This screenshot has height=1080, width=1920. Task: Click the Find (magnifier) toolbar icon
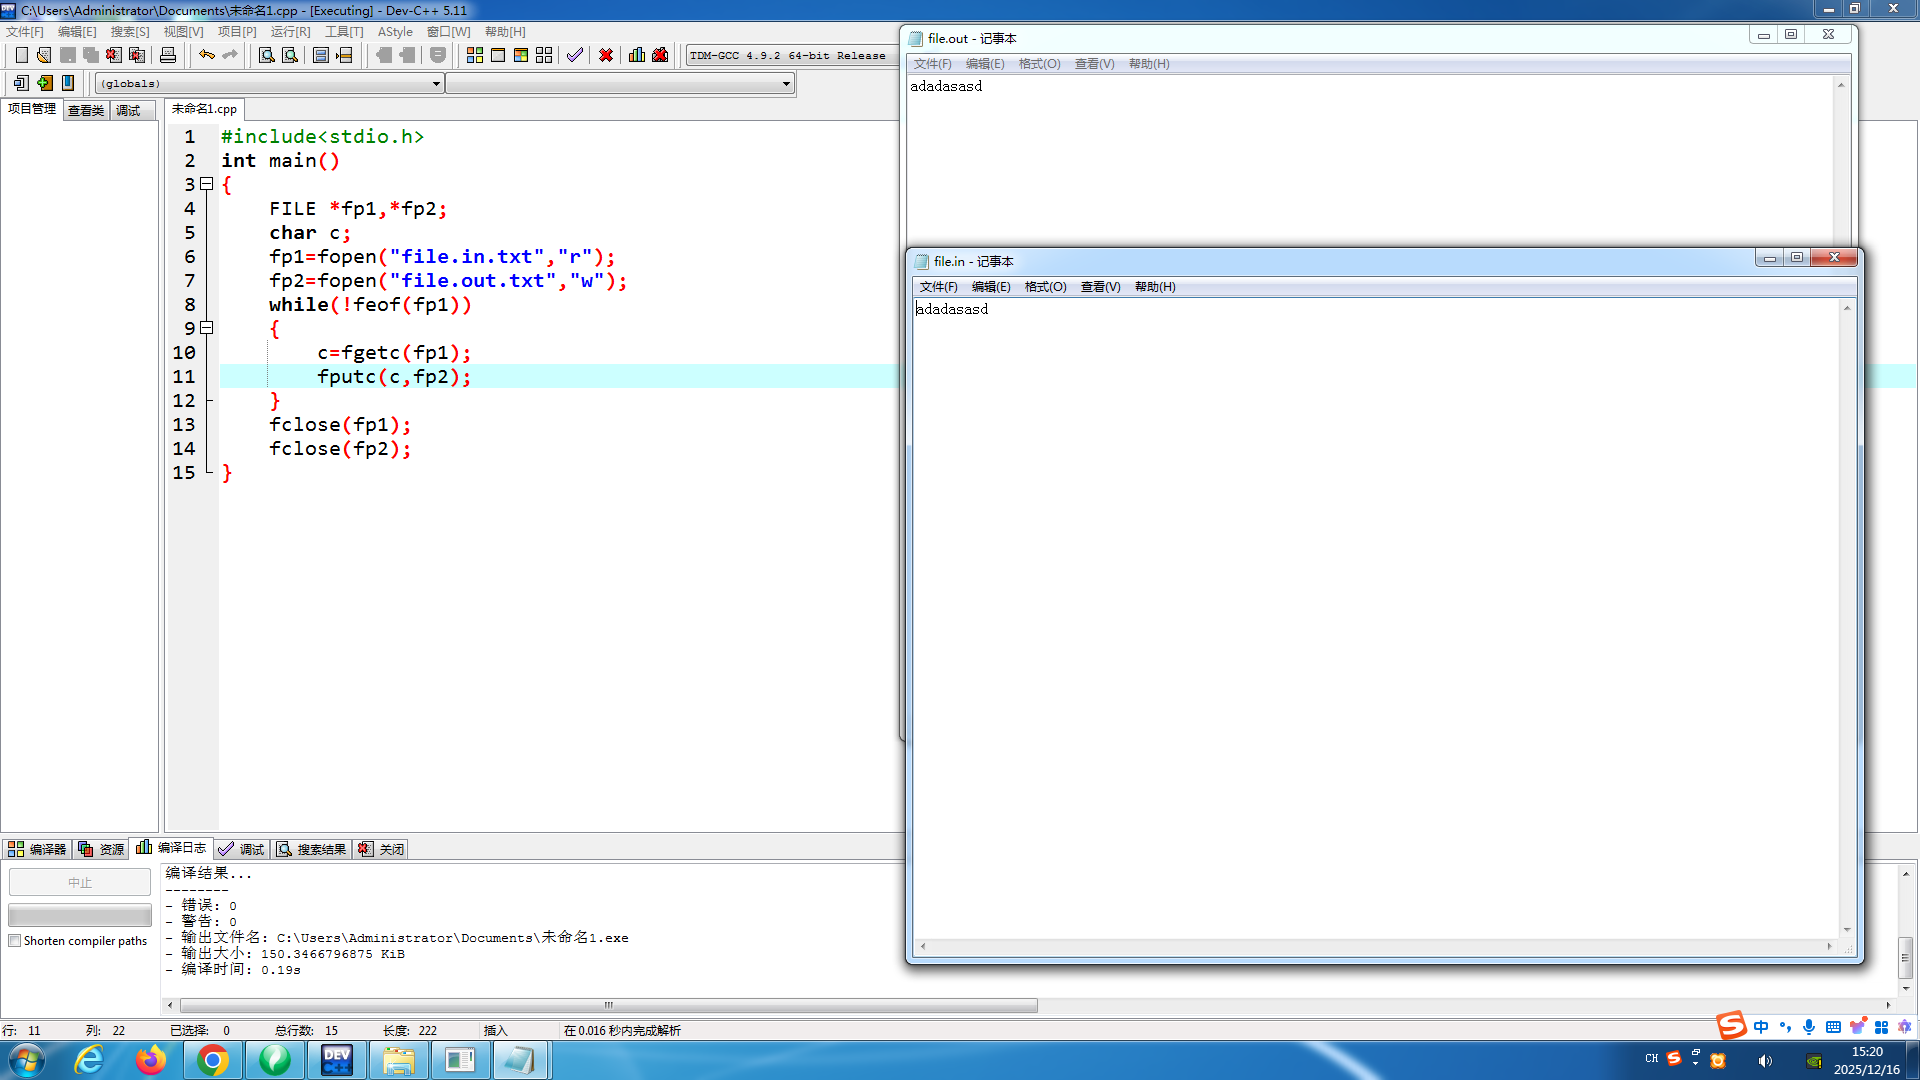[266, 55]
